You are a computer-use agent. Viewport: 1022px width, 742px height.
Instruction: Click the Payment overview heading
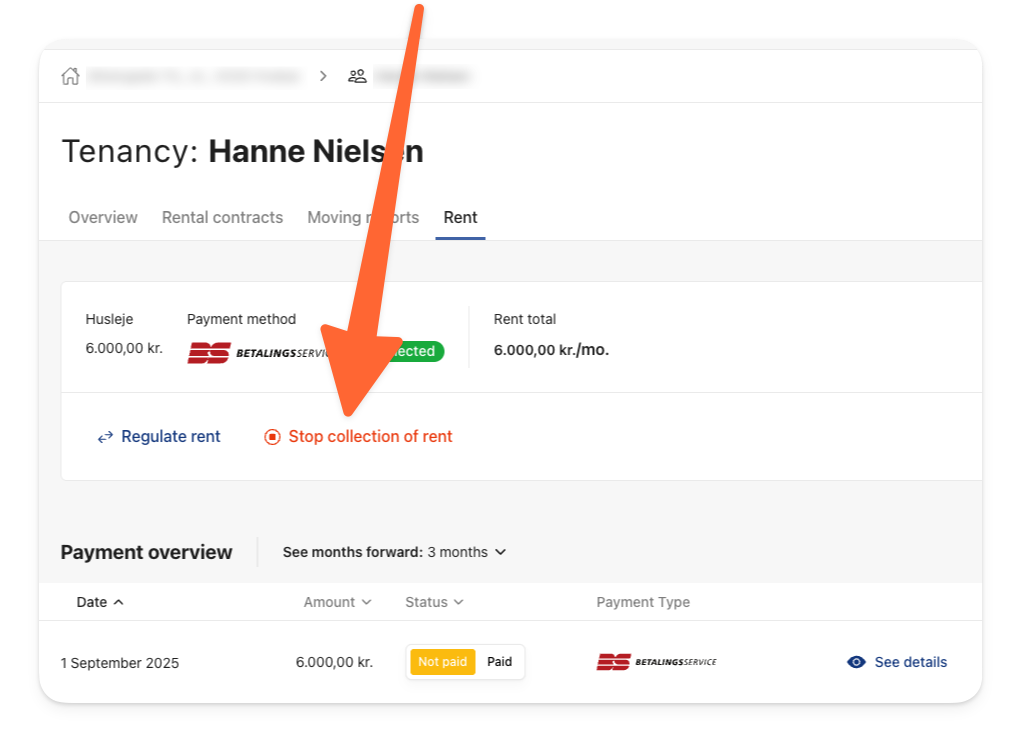point(147,552)
